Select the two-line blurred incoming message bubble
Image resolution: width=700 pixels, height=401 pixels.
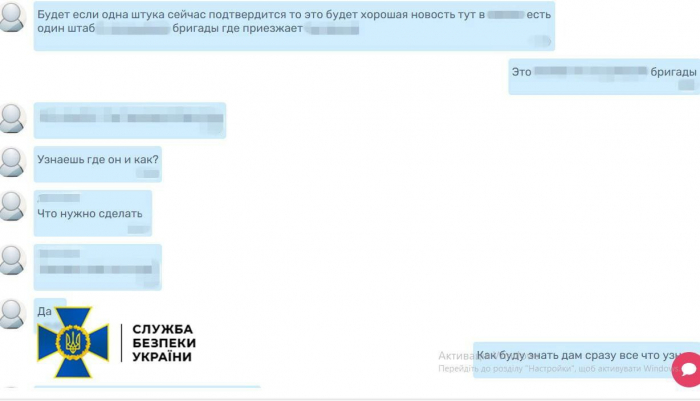[x=97, y=266]
